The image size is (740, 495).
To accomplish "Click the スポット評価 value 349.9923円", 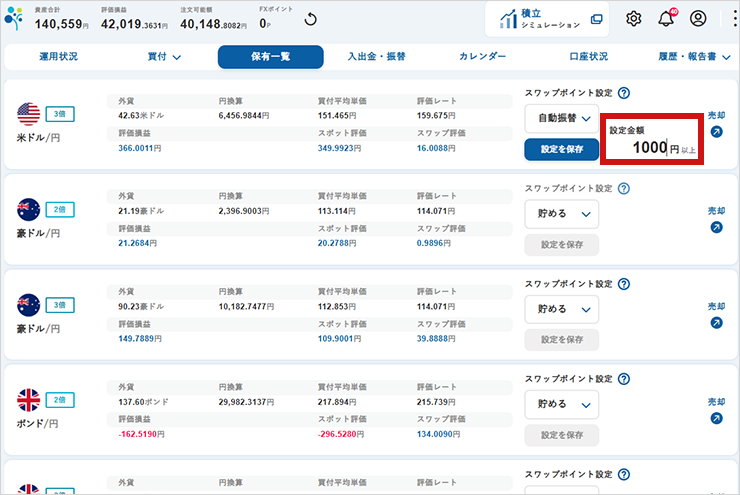I will click(339, 148).
